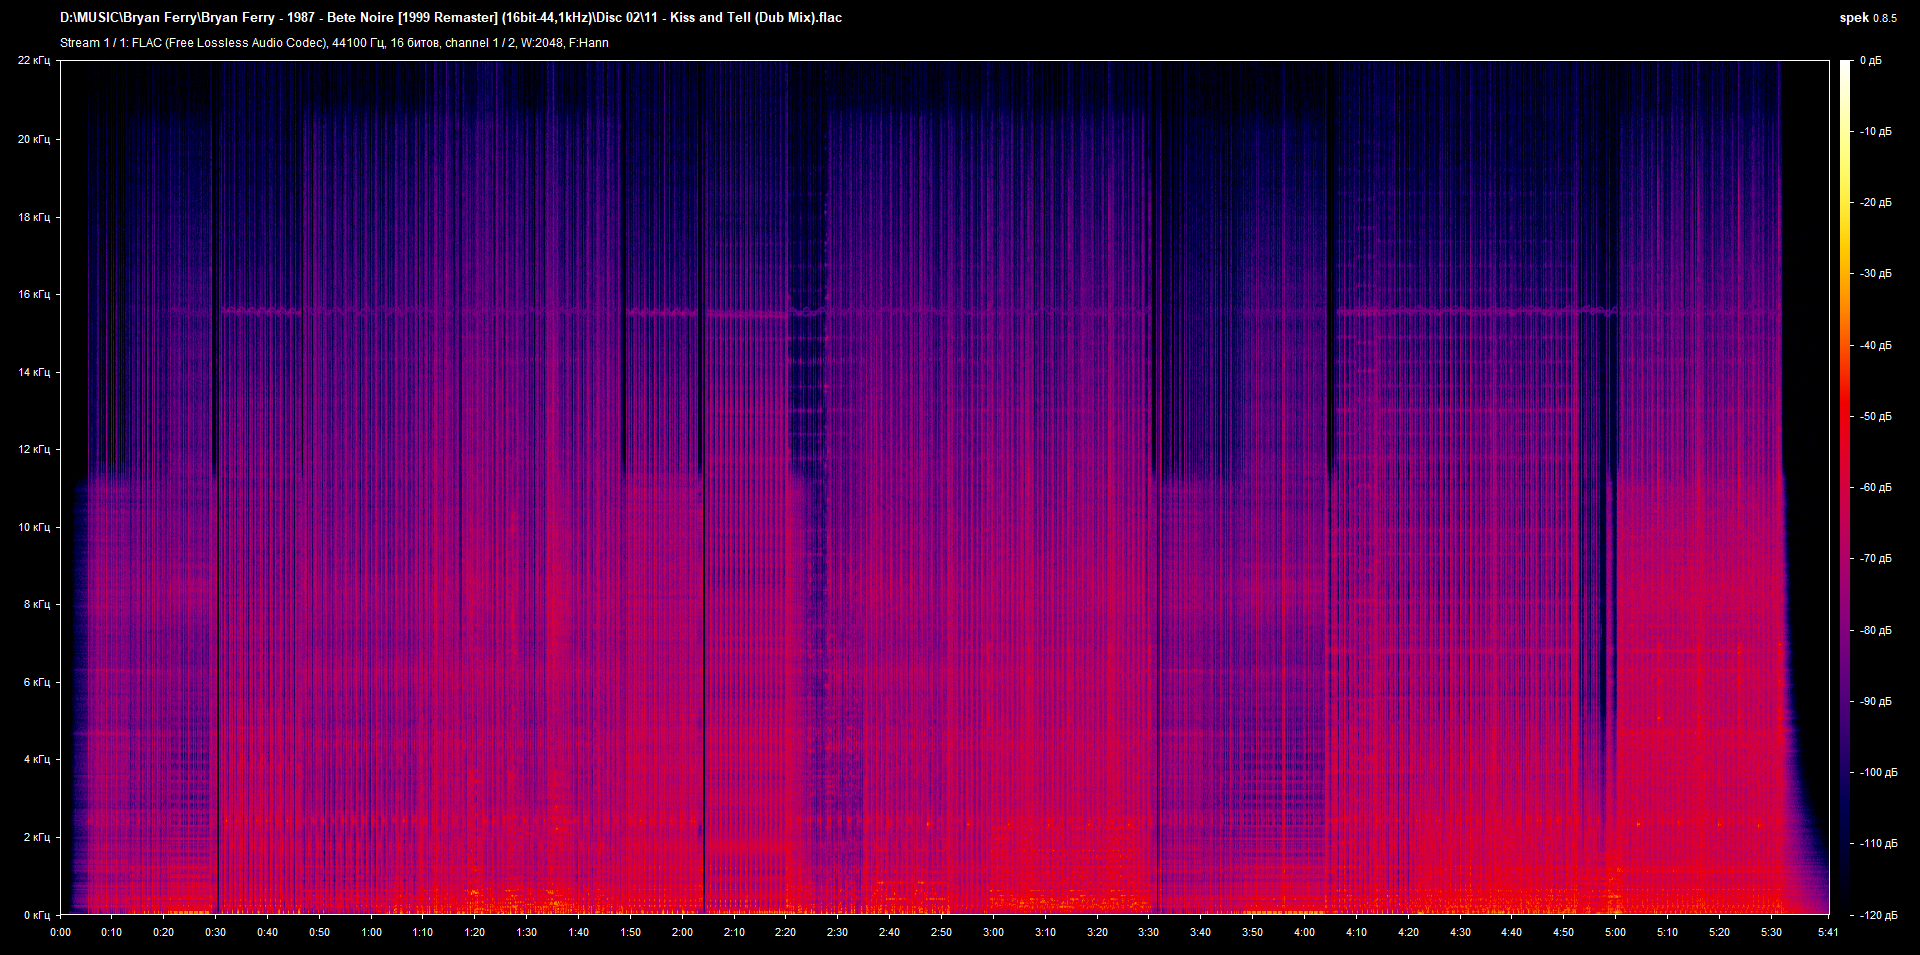Click the 16 кГц frequency label

34,294
